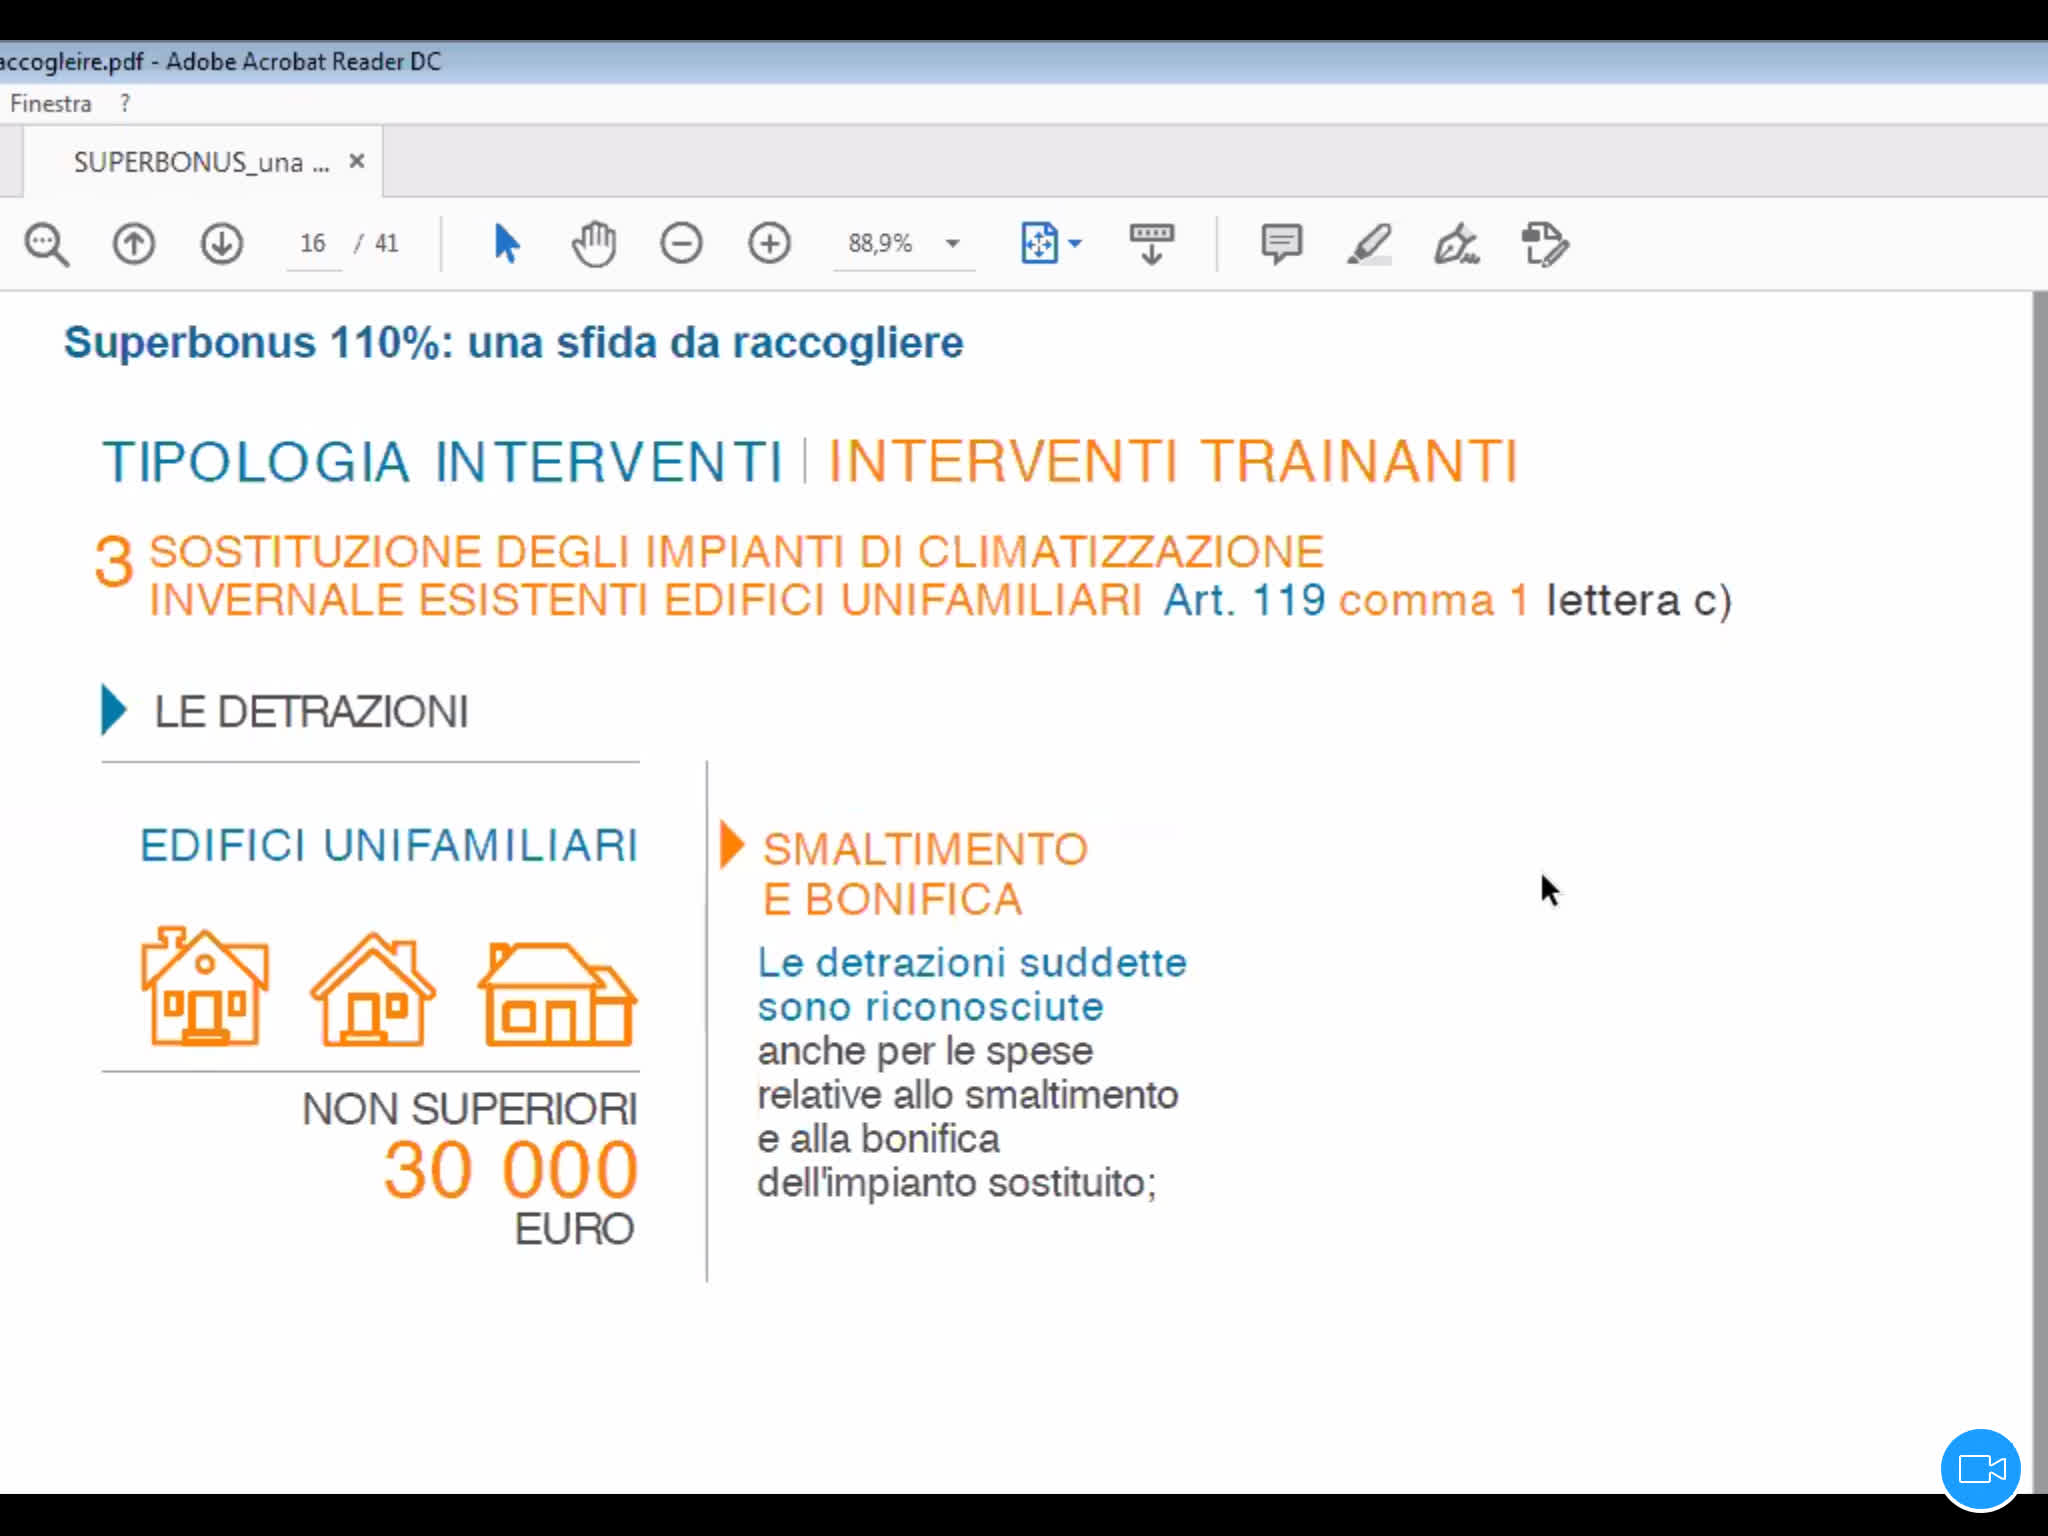Click the fit page view icon
The height and width of the screenshot is (1536, 2048).
coord(1039,243)
